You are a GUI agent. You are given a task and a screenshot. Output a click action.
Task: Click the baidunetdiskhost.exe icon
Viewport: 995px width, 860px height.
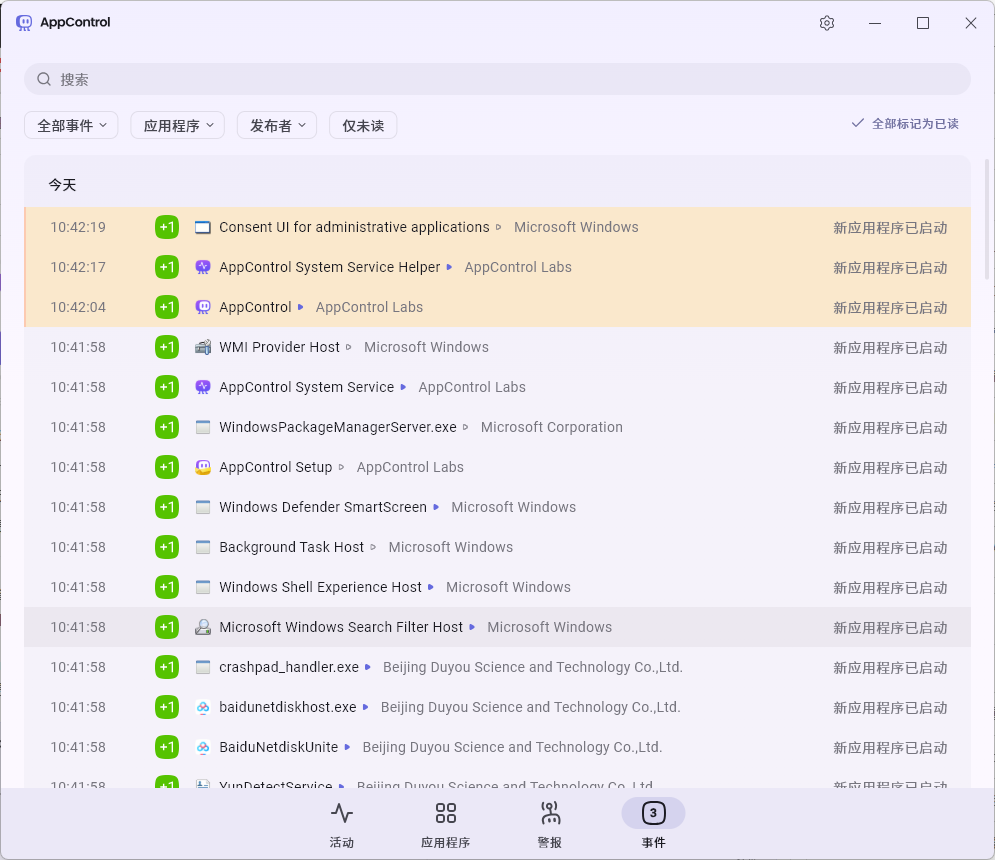click(x=202, y=707)
